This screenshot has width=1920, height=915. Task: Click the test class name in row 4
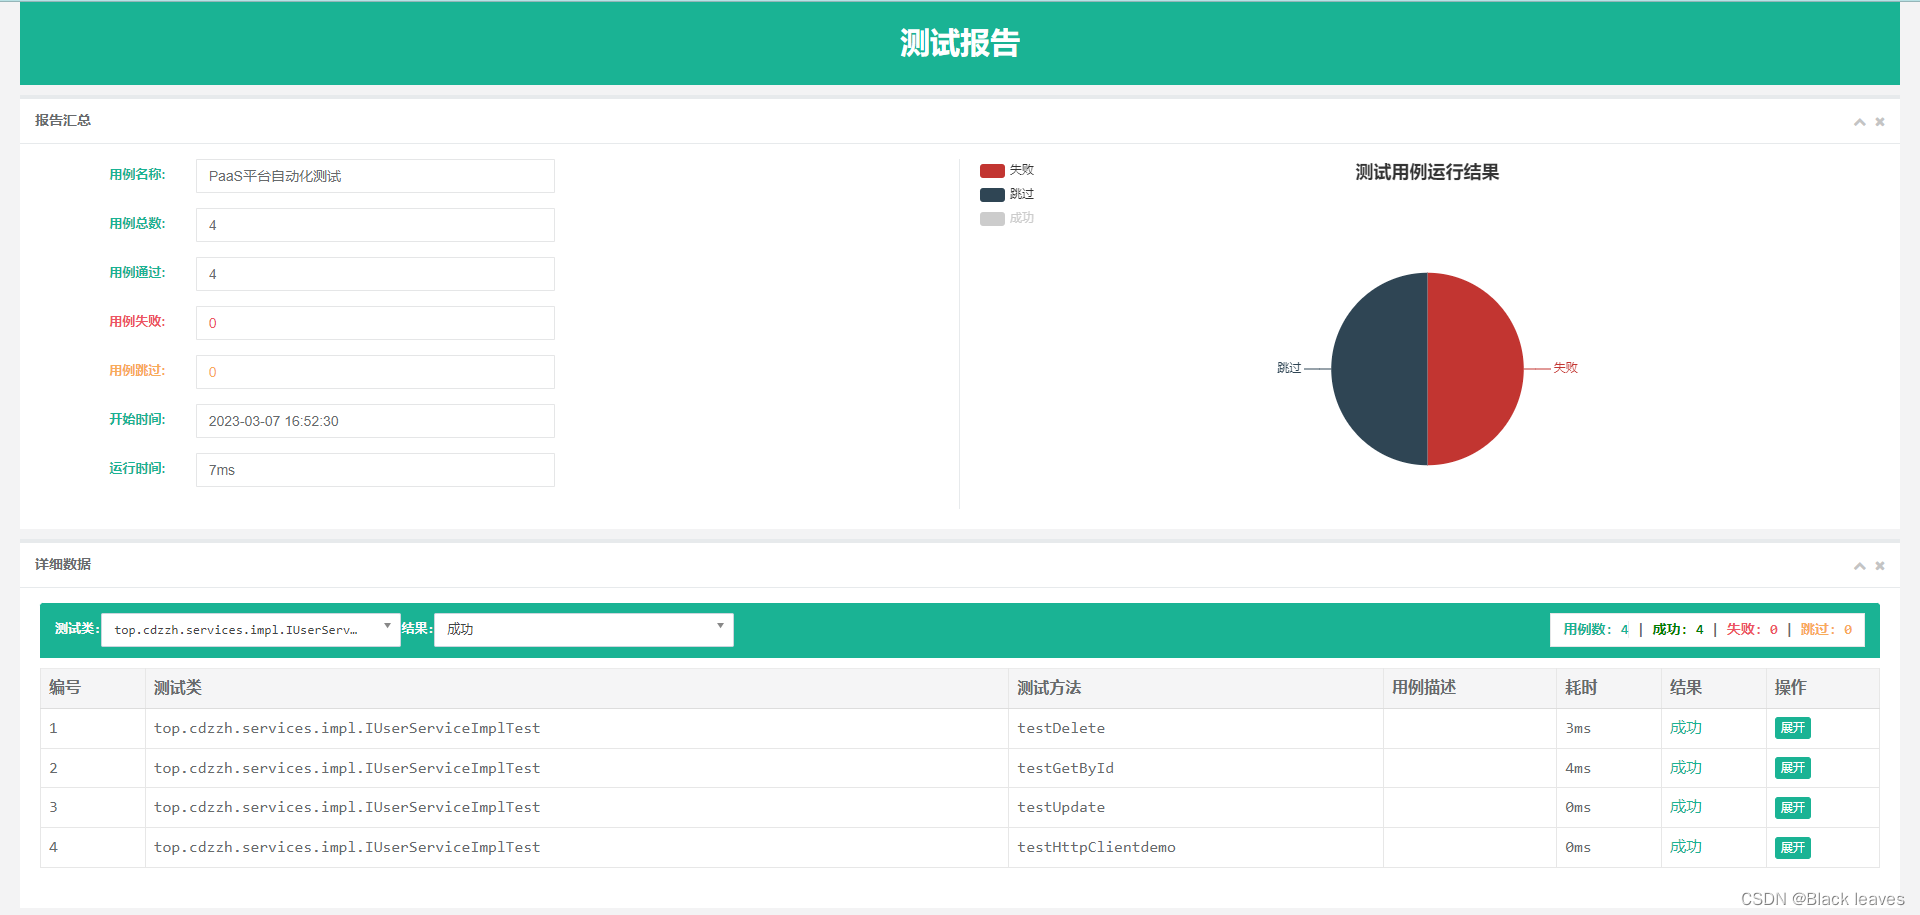pos(347,847)
